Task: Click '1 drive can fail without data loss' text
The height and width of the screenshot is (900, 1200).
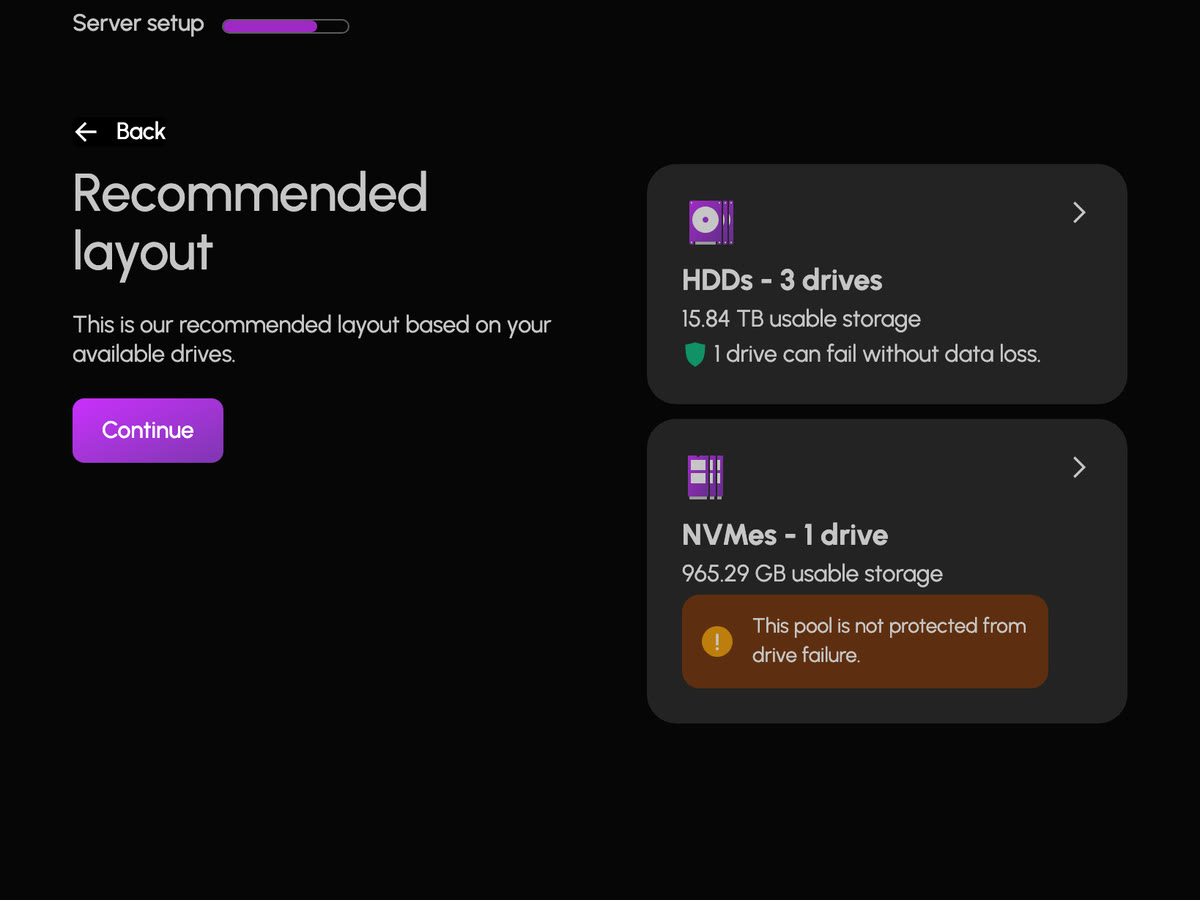Action: pos(877,354)
